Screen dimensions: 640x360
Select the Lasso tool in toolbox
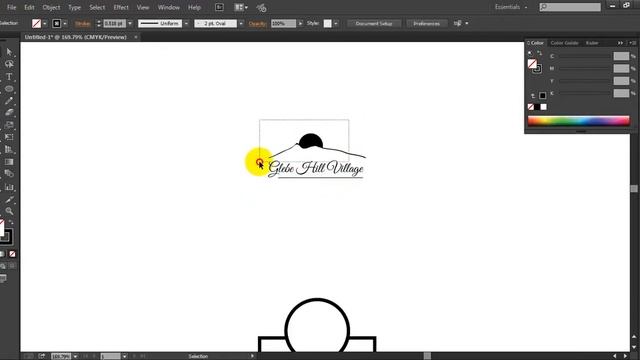click(9, 64)
